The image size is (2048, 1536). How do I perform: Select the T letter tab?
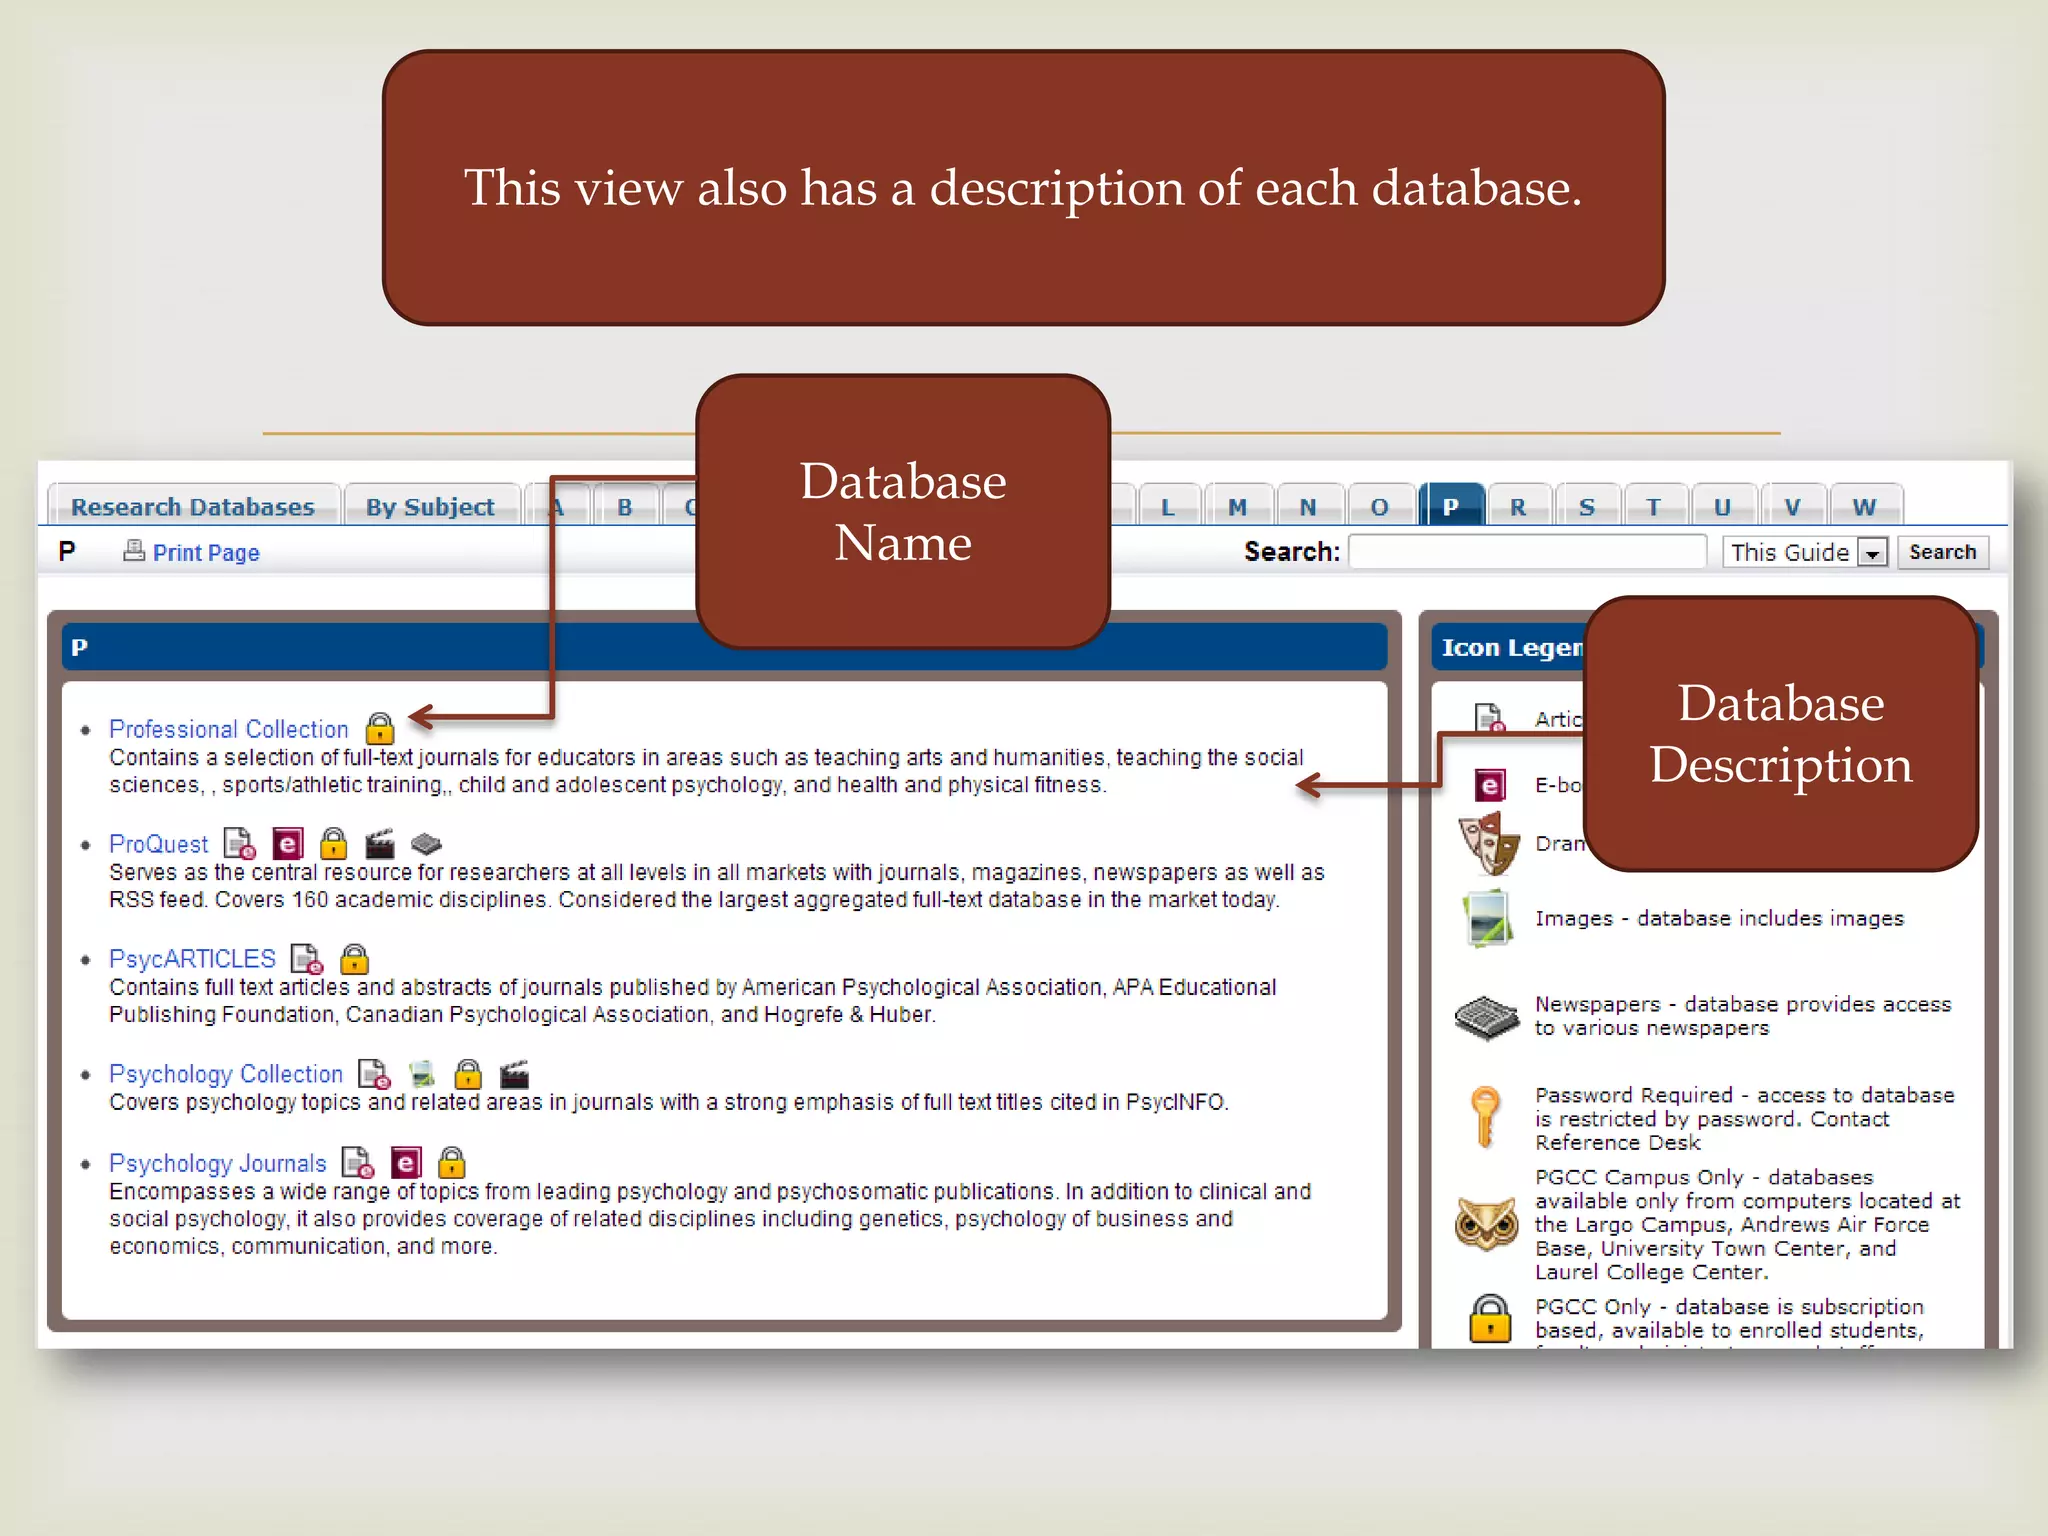click(x=1654, y=506)
